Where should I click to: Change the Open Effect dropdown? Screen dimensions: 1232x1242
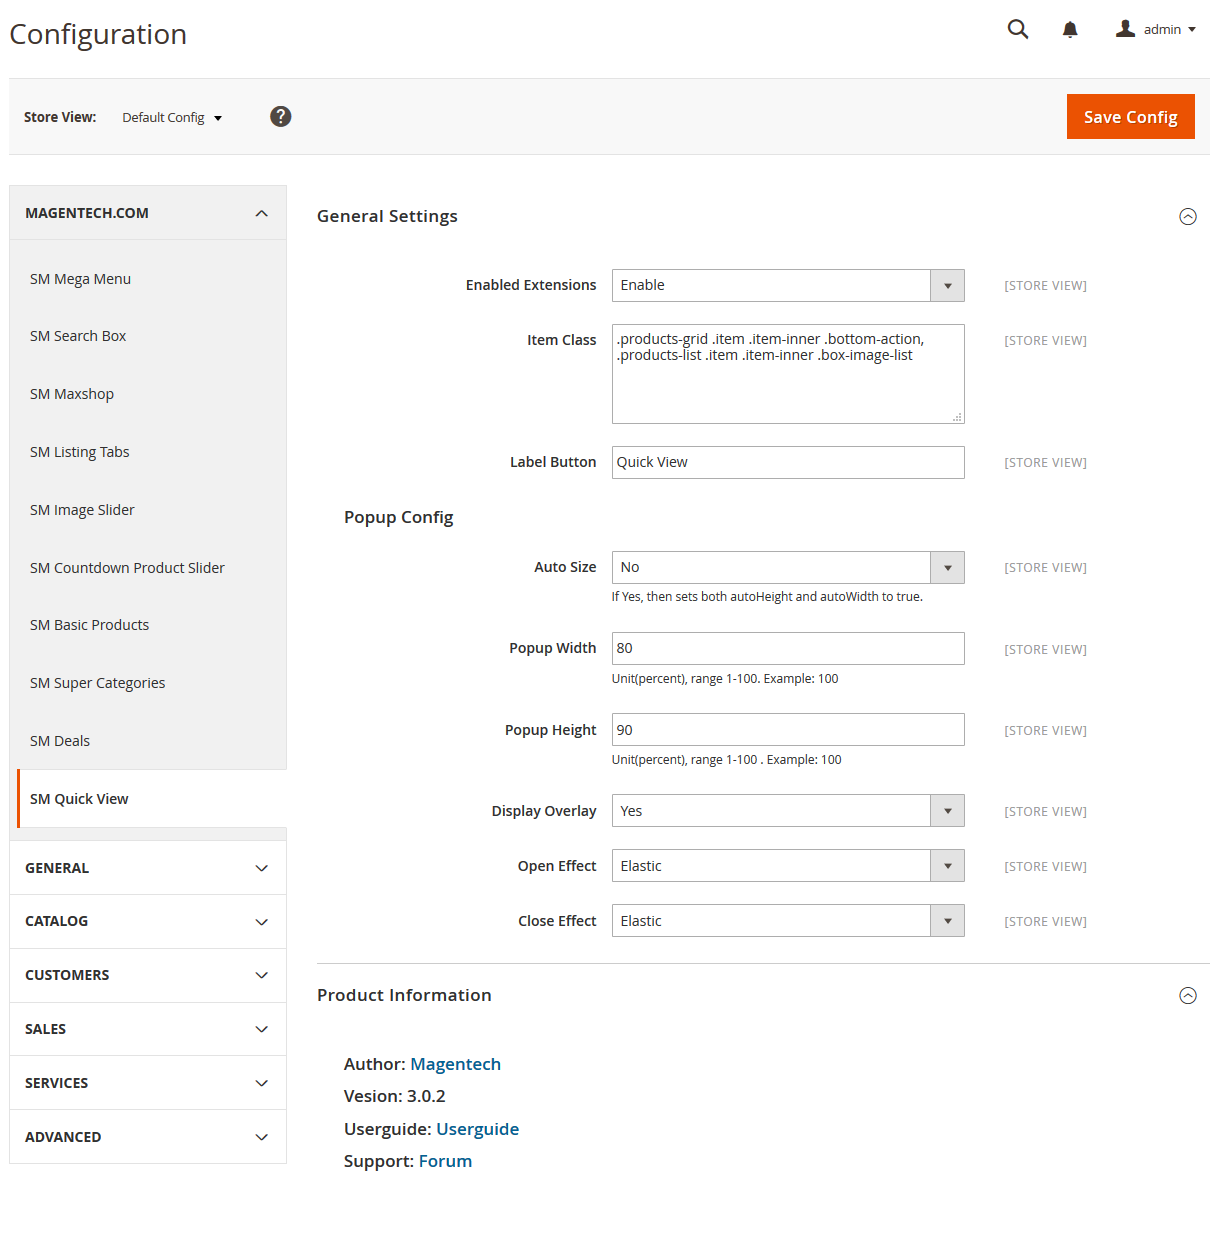(788, 866)
